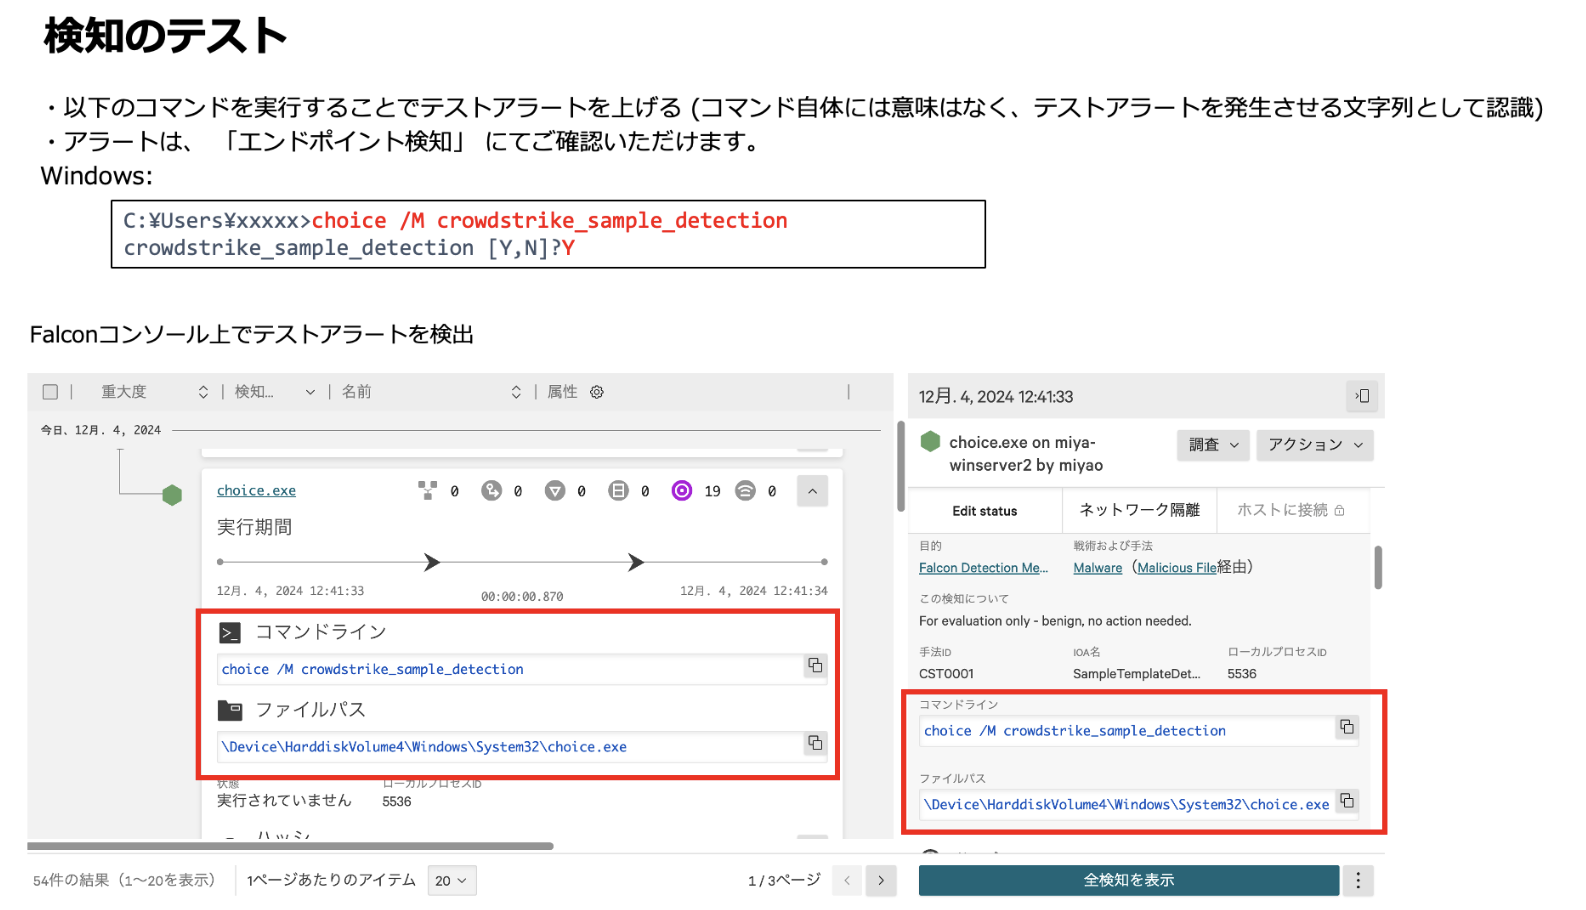
Task: Click the end point of the 実行期間 timeline
Action: pos(824,562)
